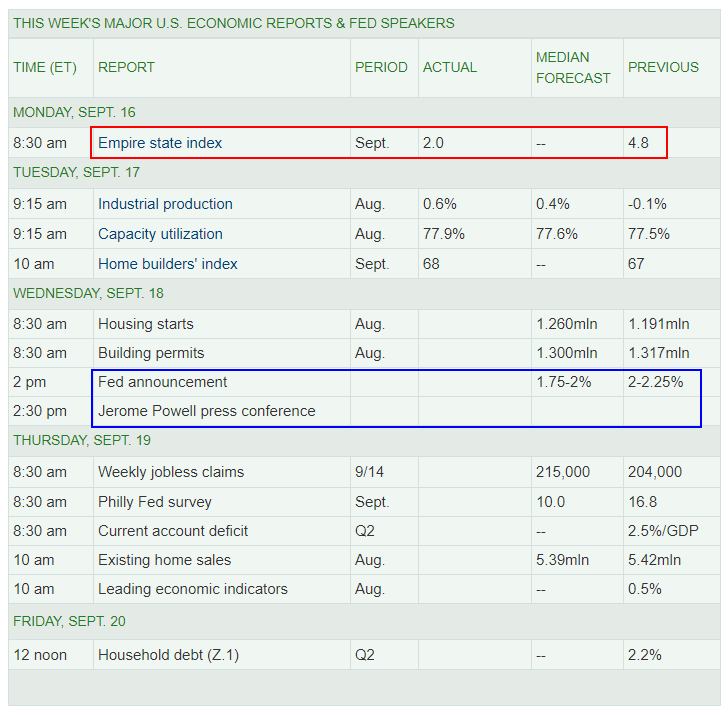Select the Weekly jobless claims text
This screenshot has width=728, height=715.
point(171,472)
